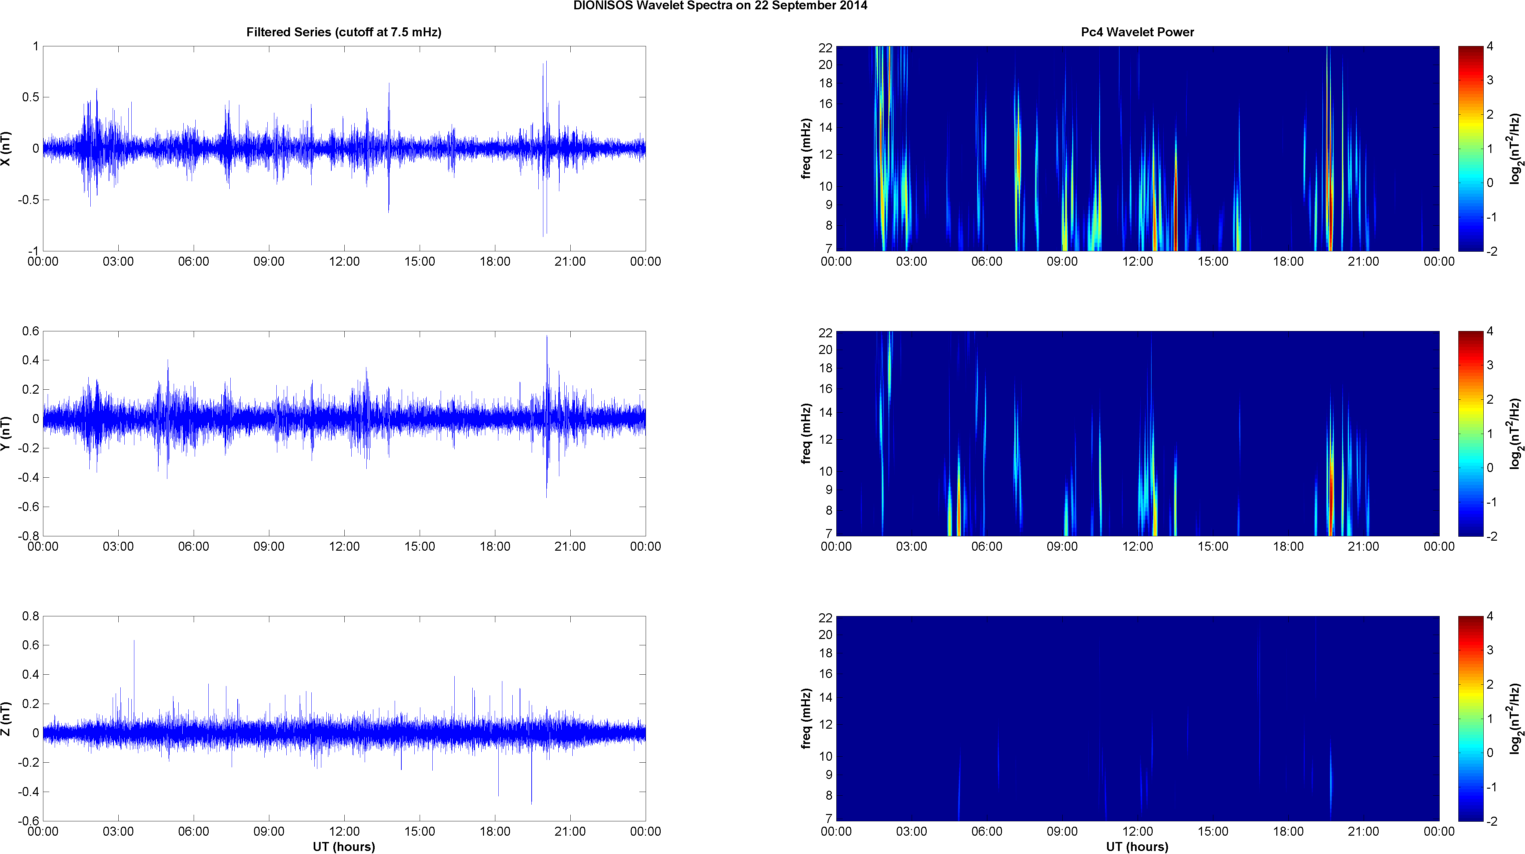Screen dimensions: 1525x854
Task: Click 'UT (hours)' label under the bottom wavelet spectrogram
Action: point(1137,846)
